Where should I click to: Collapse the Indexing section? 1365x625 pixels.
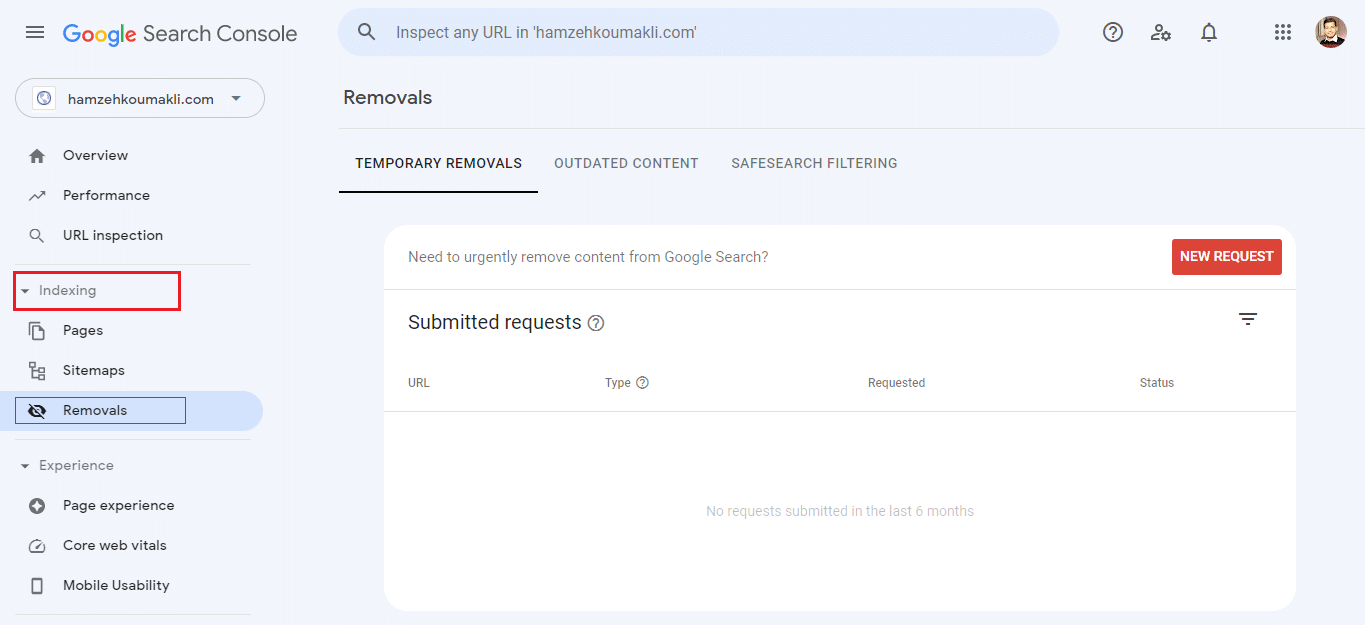[25, 291]
